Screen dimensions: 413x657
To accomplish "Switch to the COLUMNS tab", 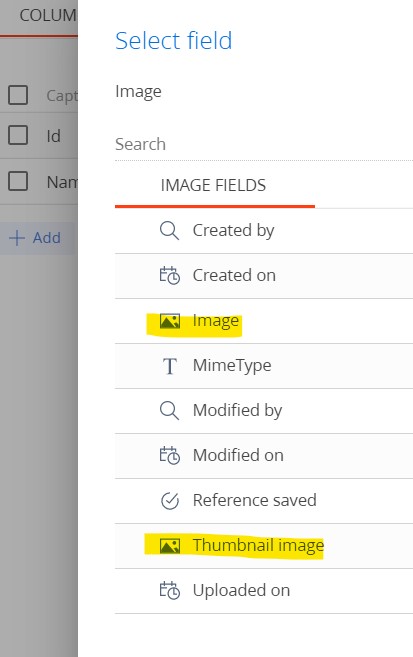I will [x=47, y=16].
